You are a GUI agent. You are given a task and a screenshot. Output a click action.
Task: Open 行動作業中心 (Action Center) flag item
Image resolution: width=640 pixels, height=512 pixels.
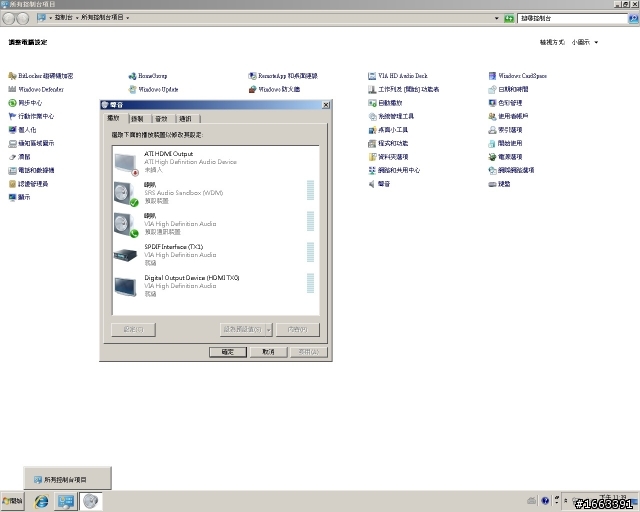[x=31, y=116]
